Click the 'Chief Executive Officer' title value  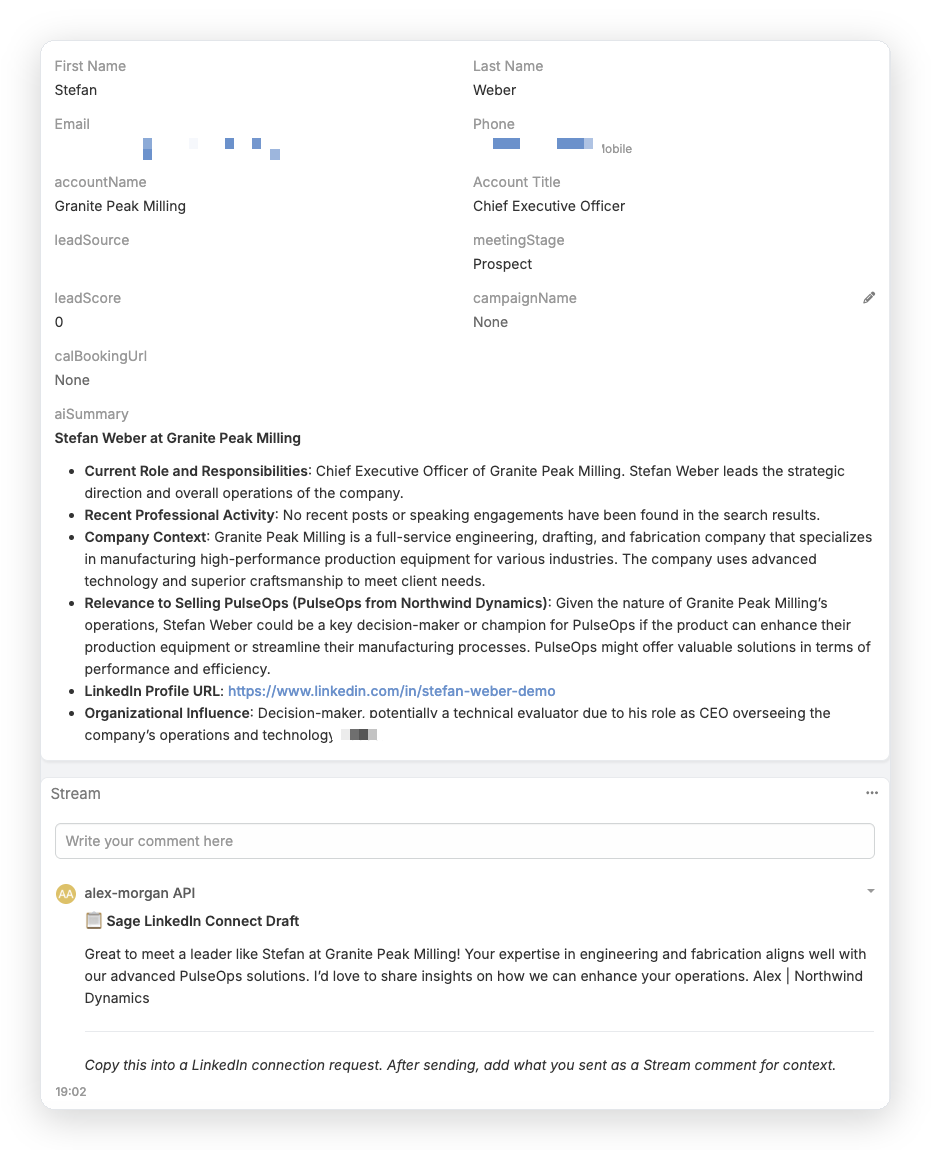549,206
